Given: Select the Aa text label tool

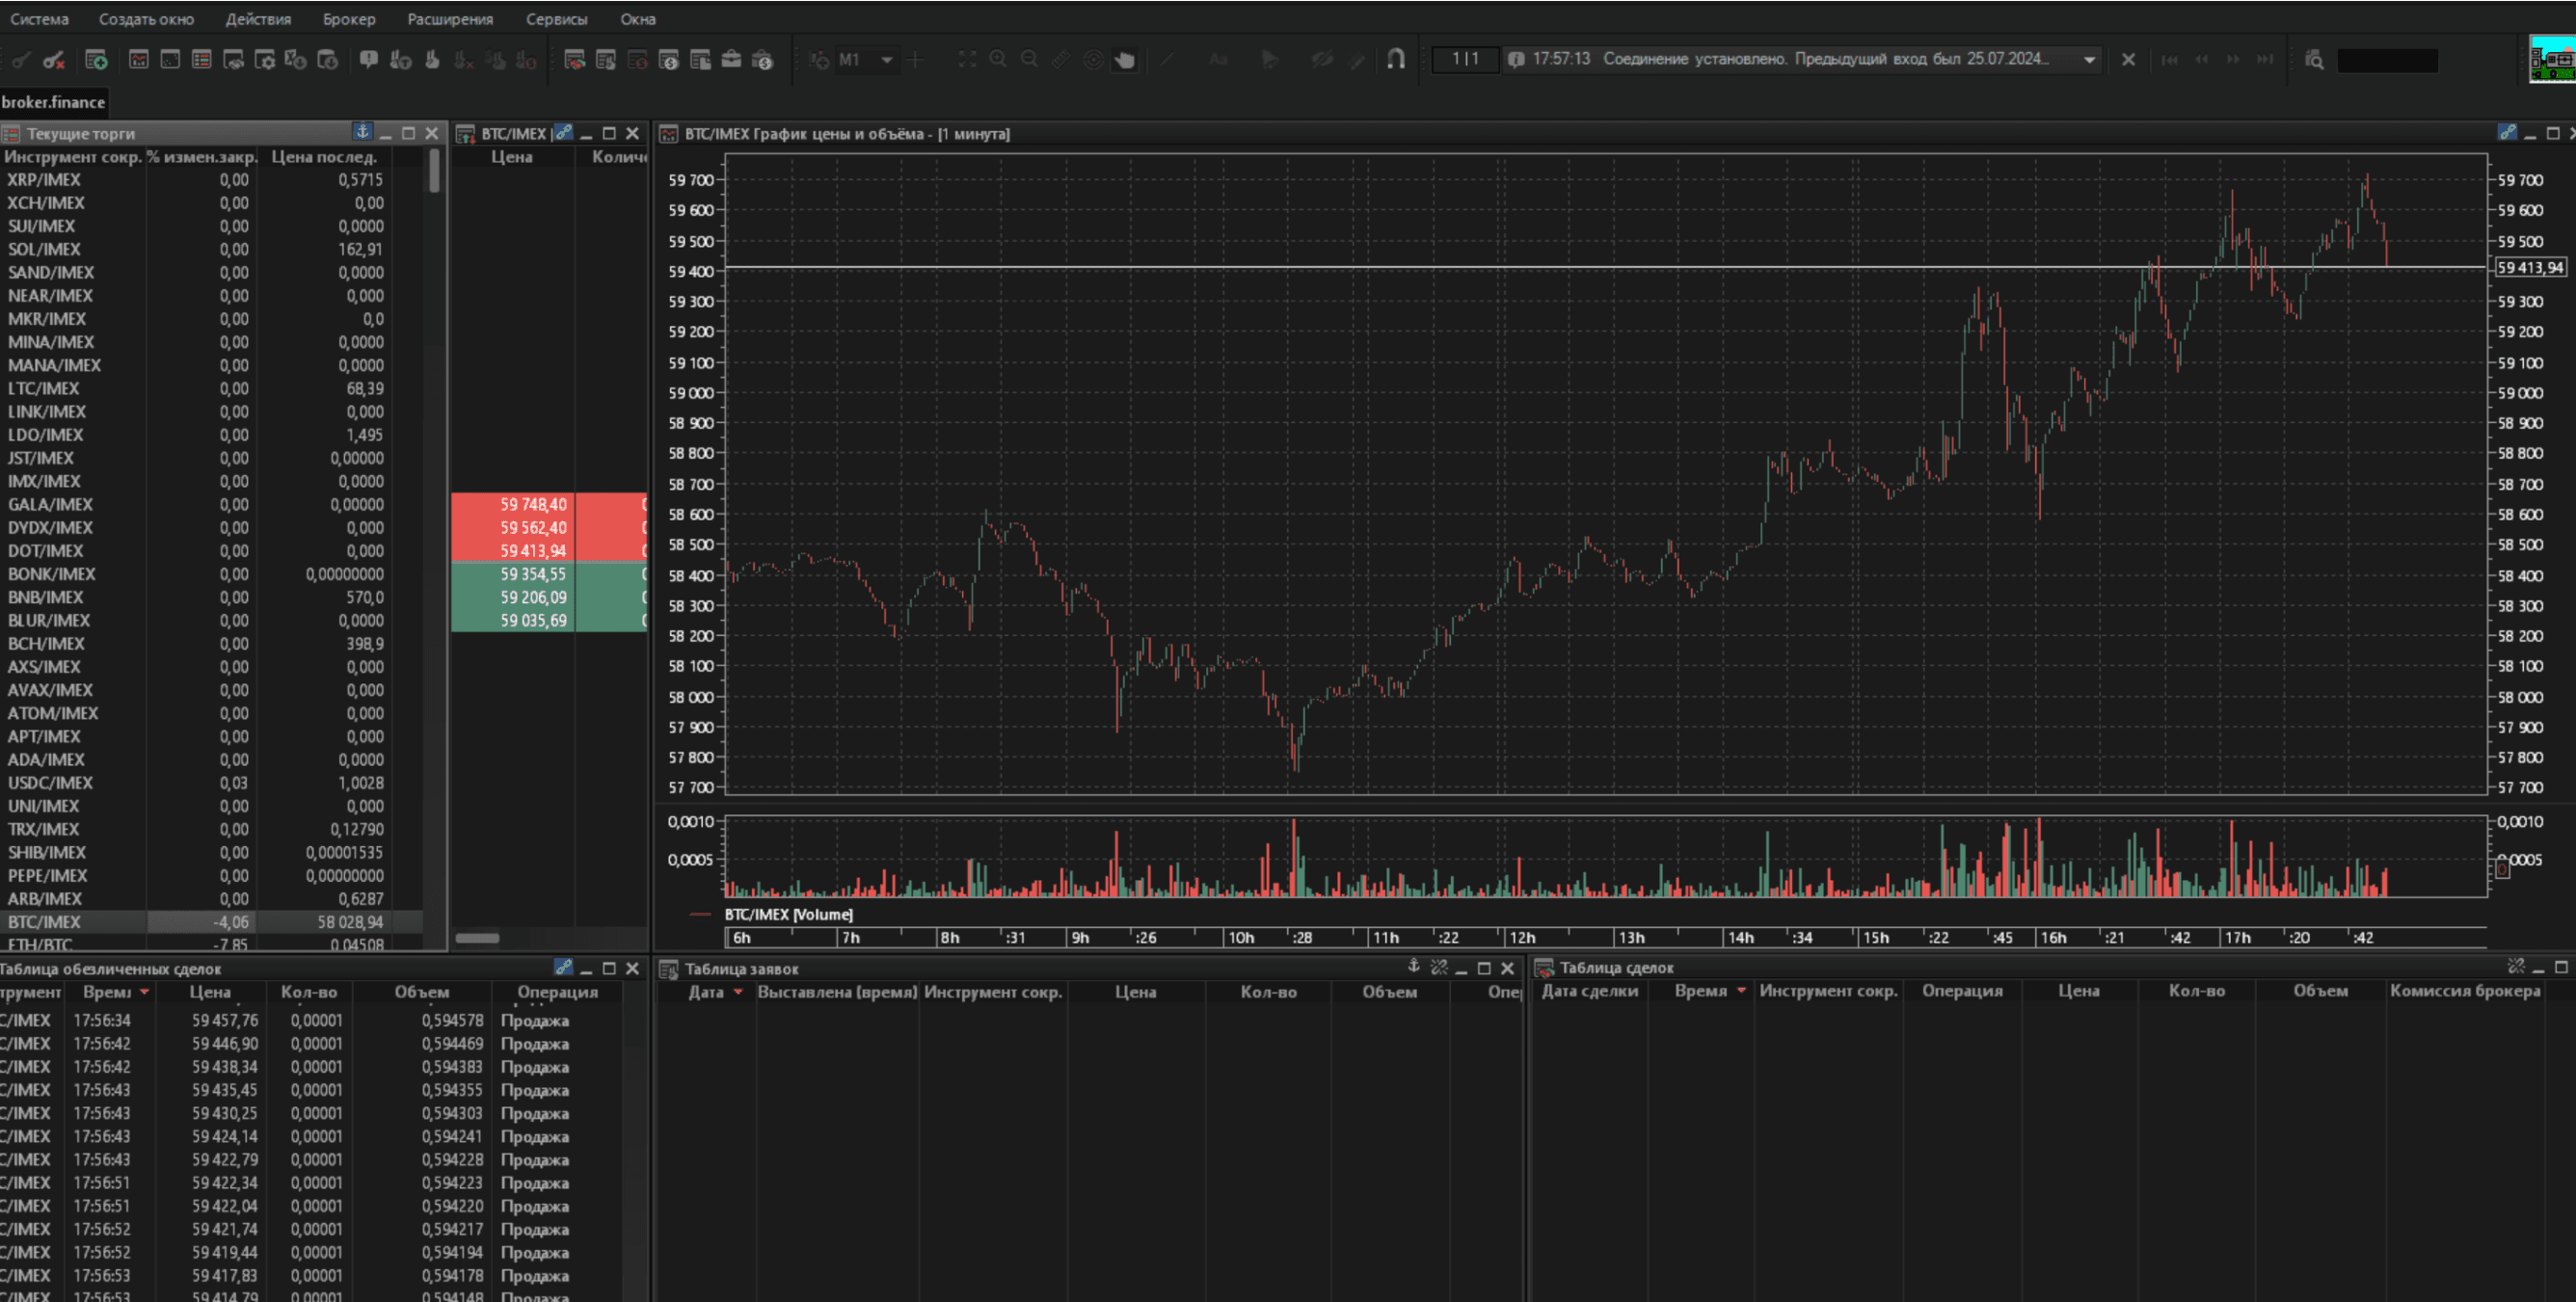Looking at the screenshot, I should click(1218, 60).
